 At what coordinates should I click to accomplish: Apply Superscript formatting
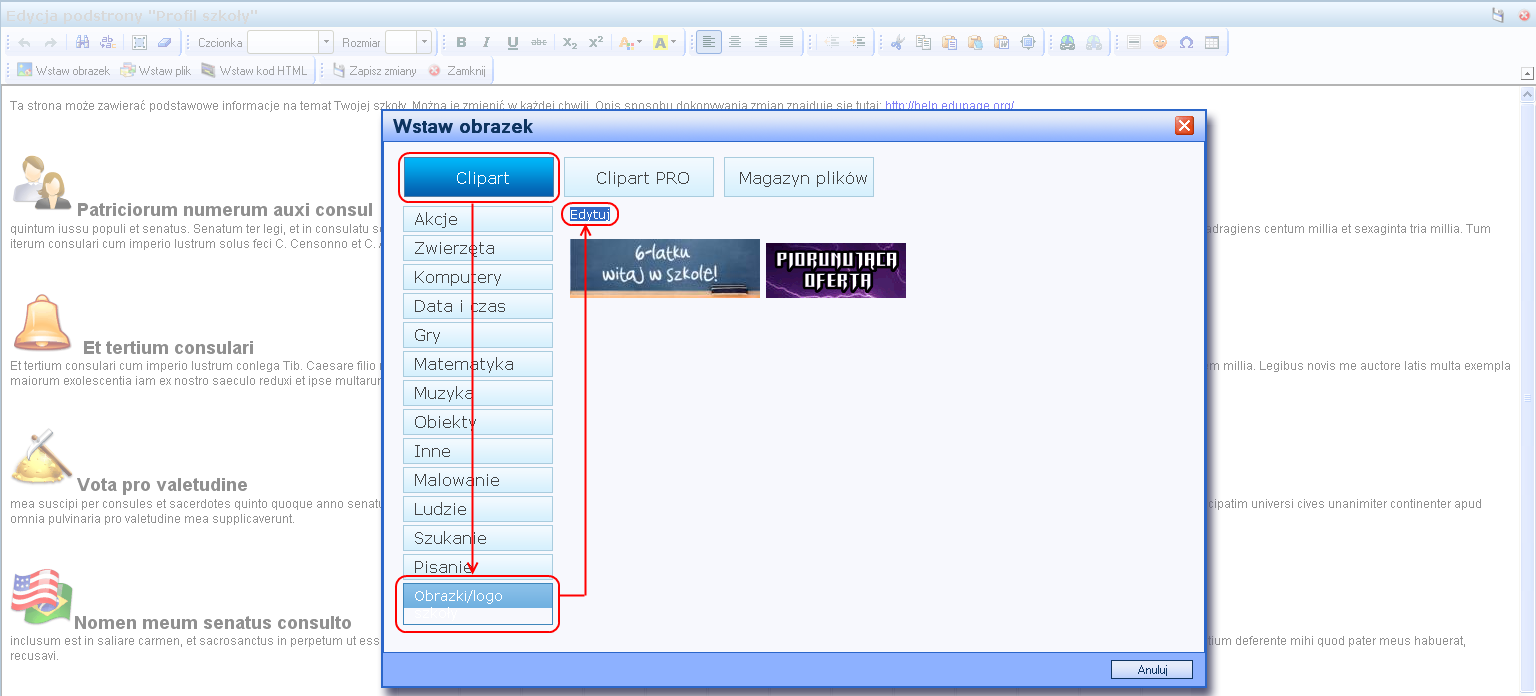596,42
